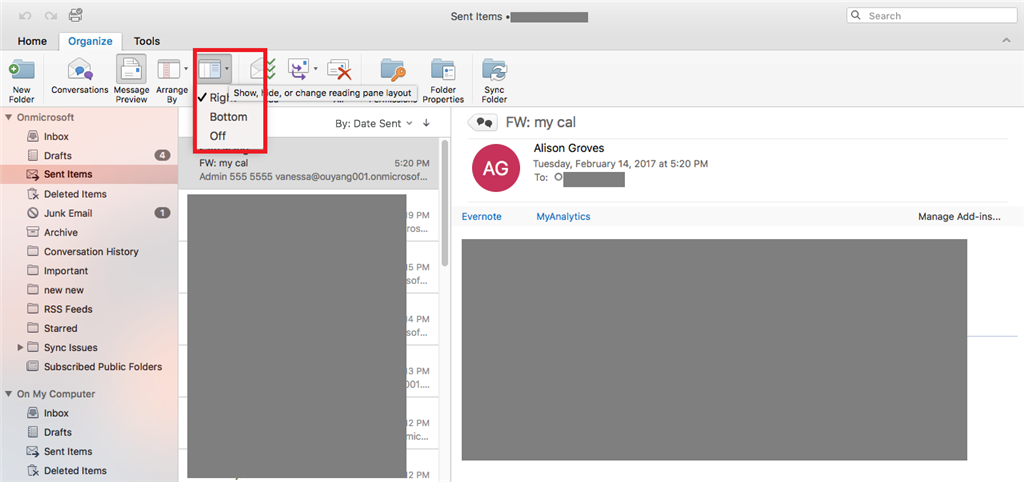Image resolution: width=1024 pixels, height=482 pixels.
Task: Collapse the ribbon with the chevron
Action: coord(1006,41)
